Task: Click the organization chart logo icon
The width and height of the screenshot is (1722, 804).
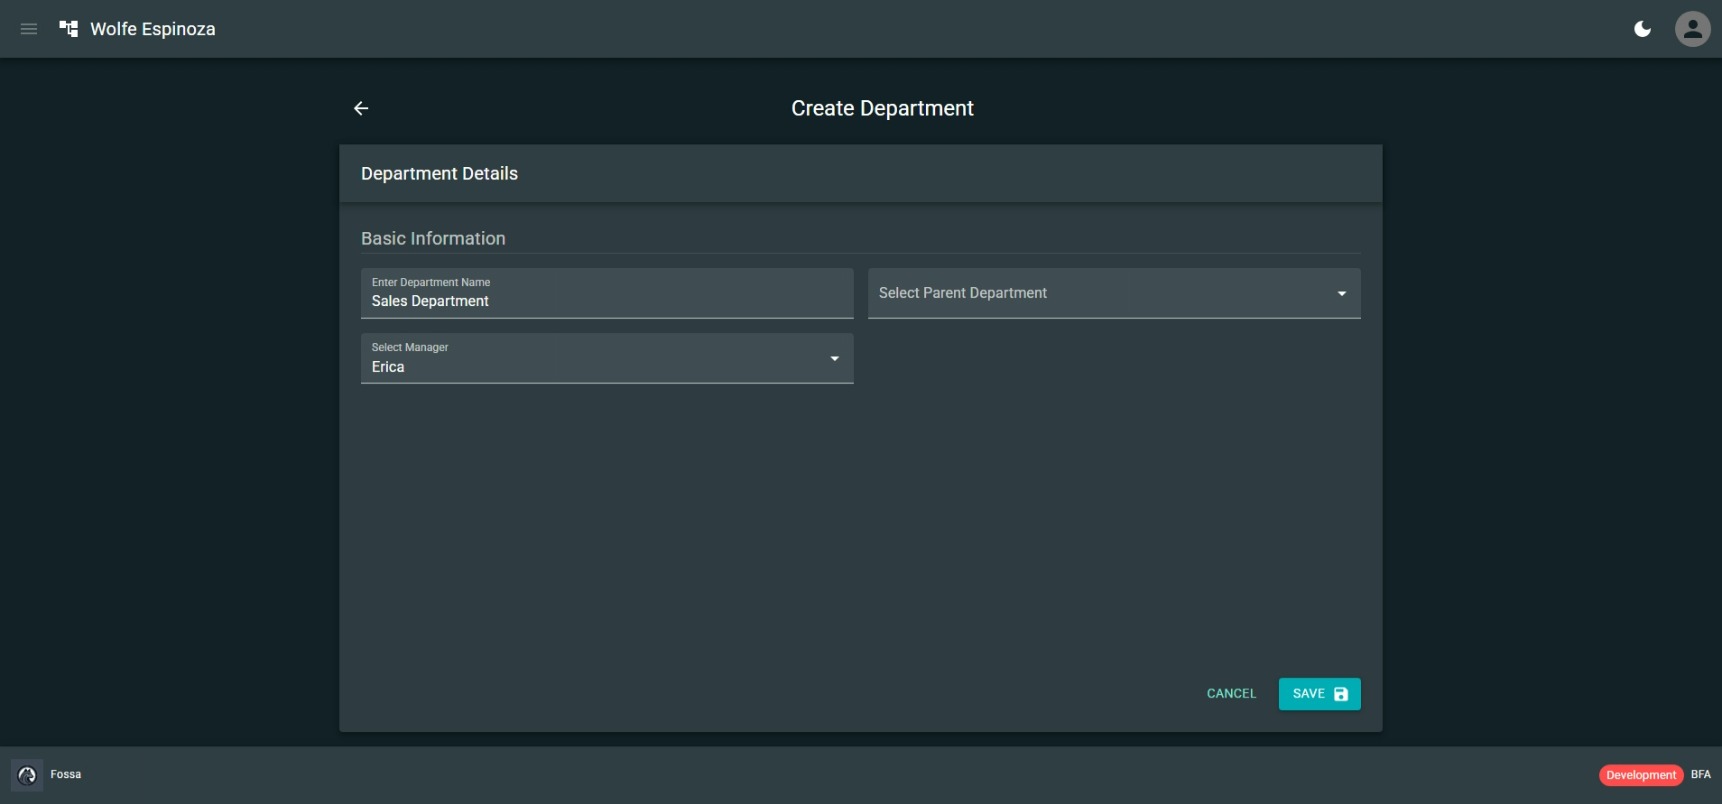Action: [69, 29]
